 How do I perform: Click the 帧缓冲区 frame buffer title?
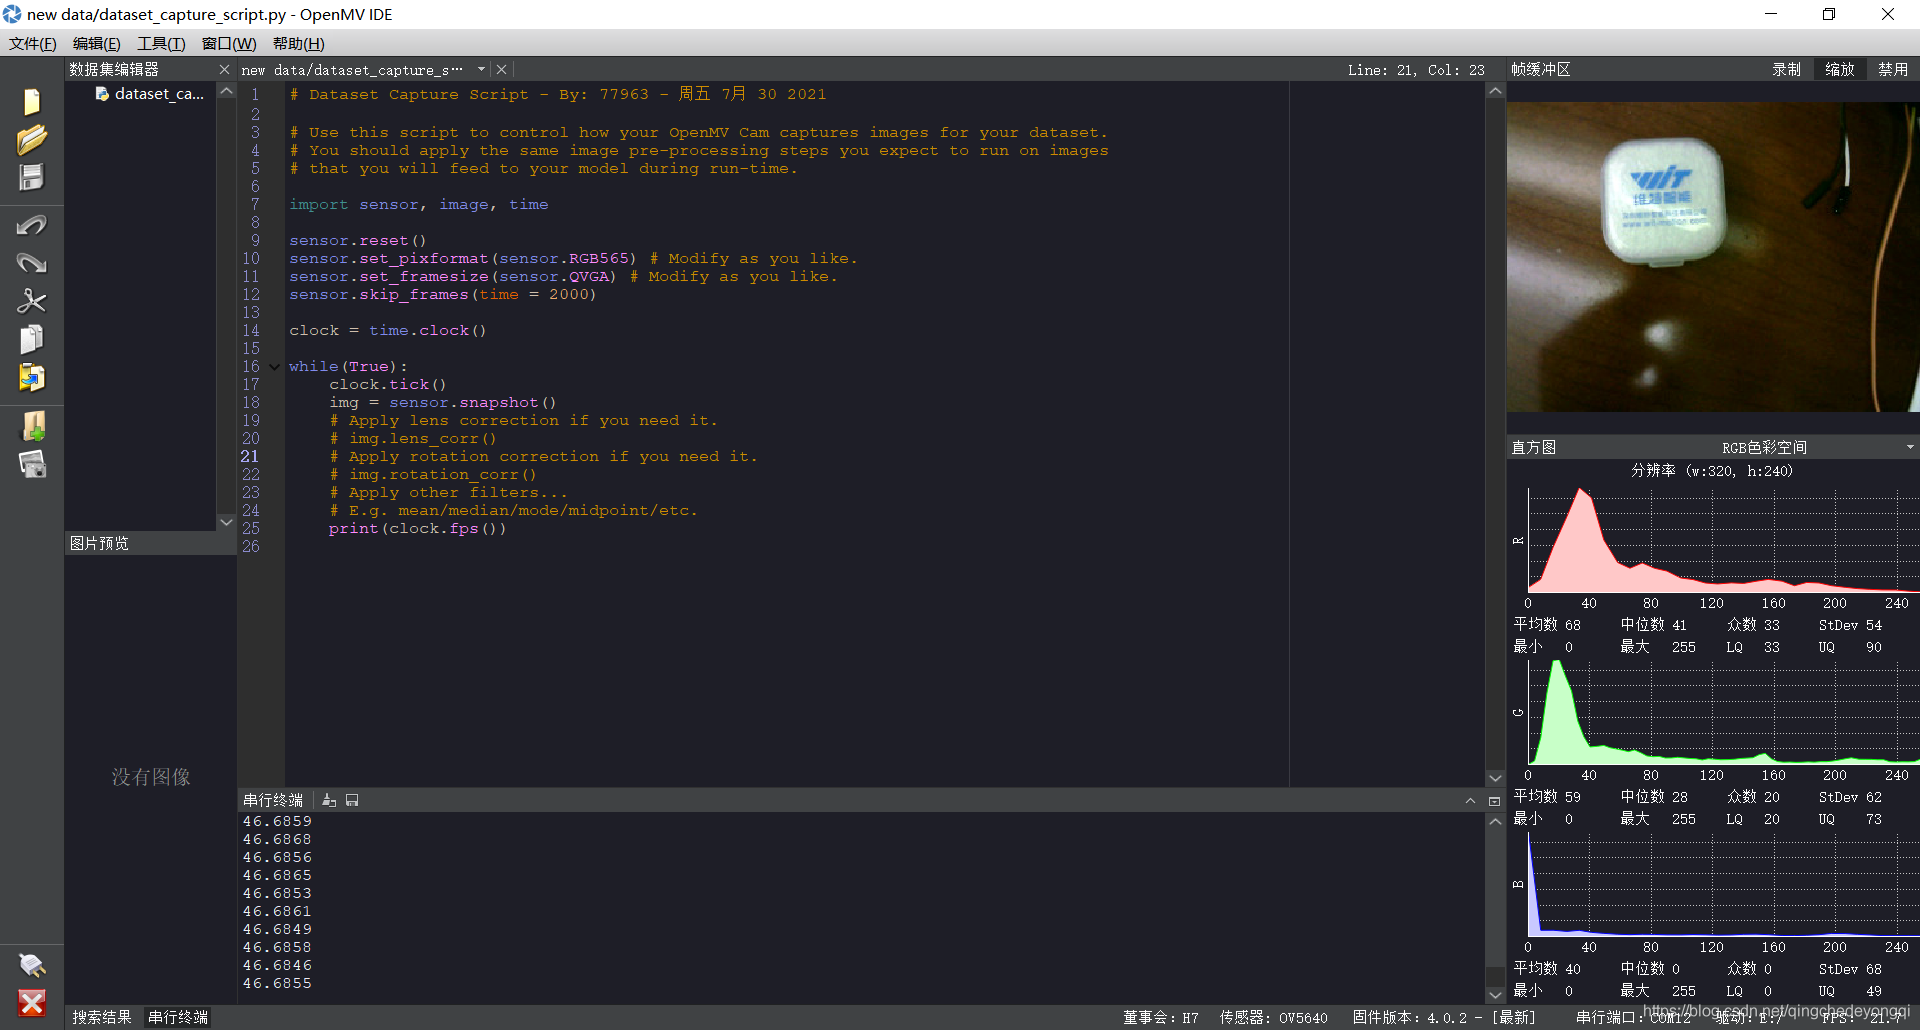point(1541,69)
